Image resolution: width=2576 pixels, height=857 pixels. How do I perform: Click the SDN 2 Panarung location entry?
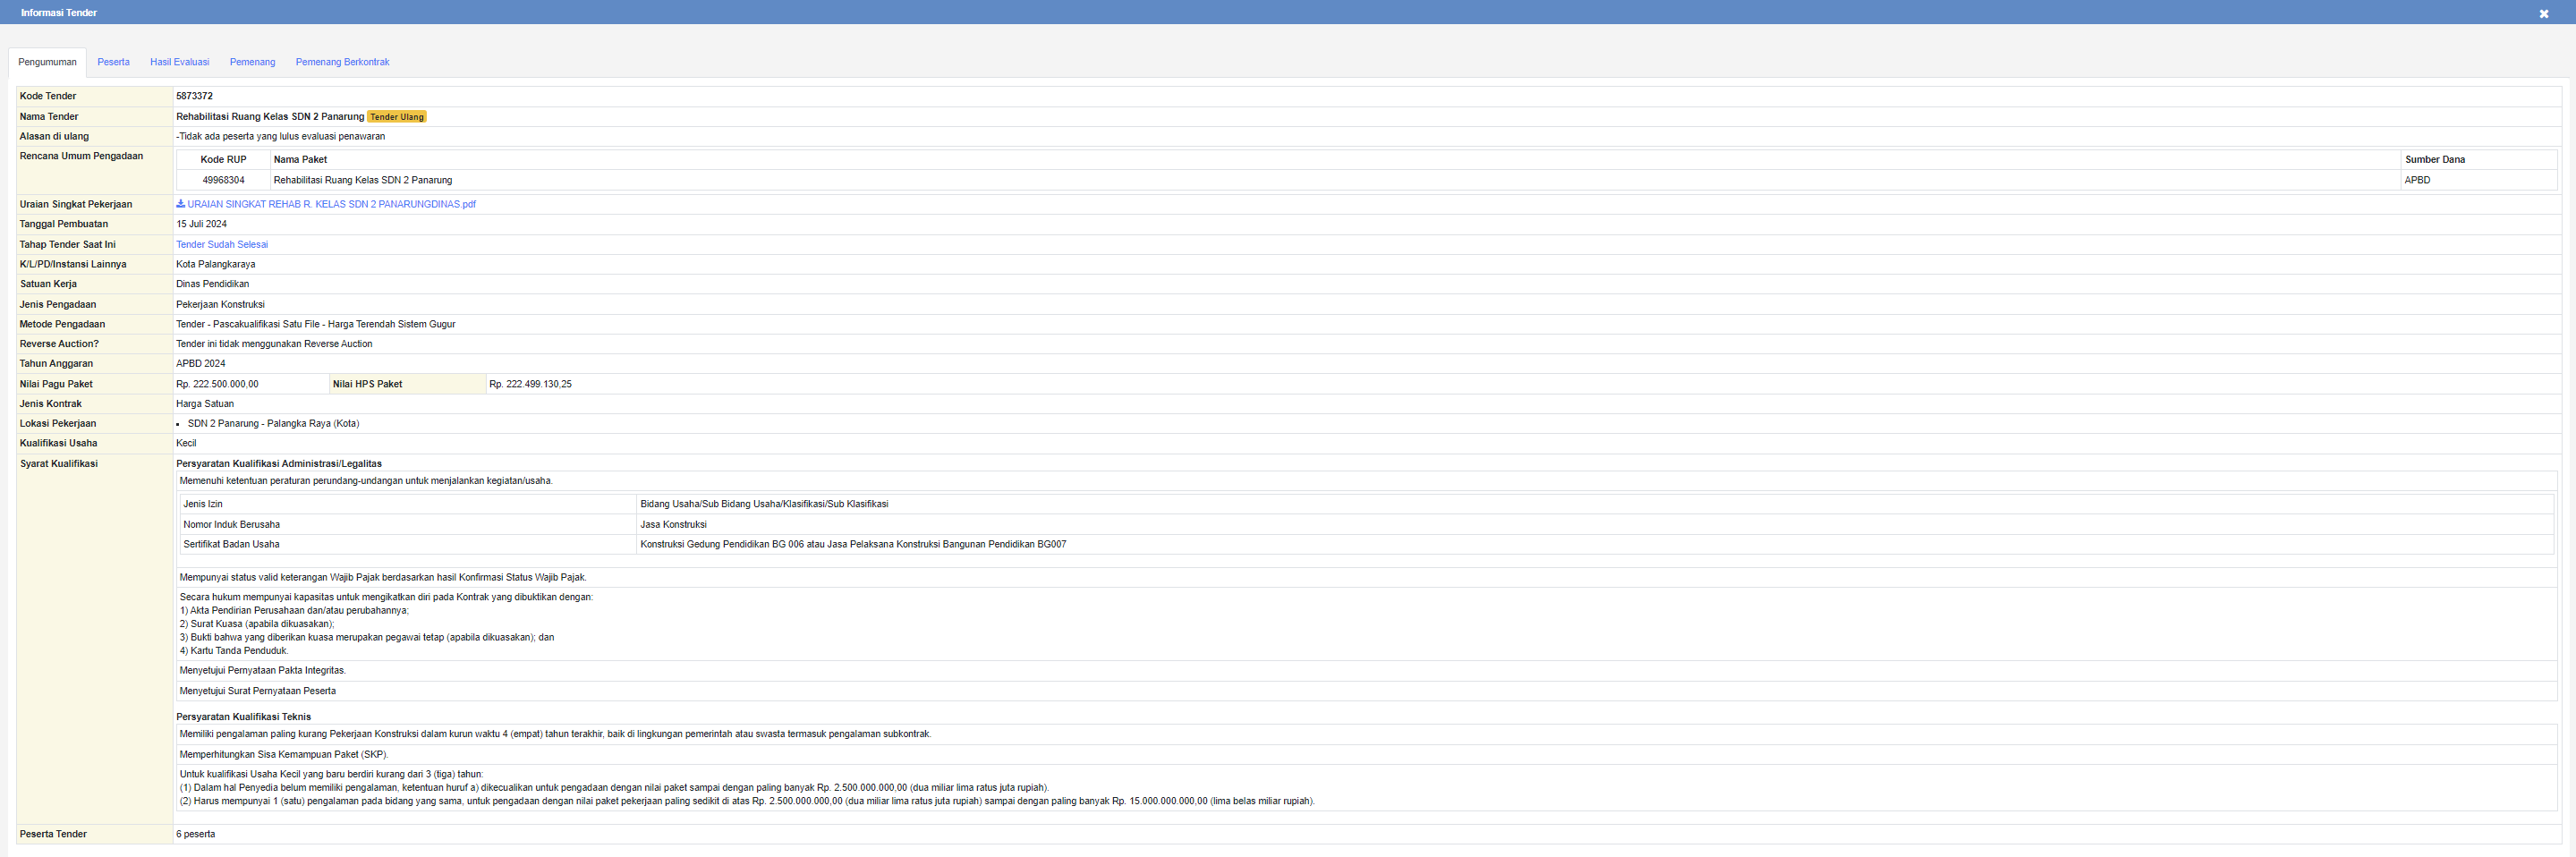point(273,424)
